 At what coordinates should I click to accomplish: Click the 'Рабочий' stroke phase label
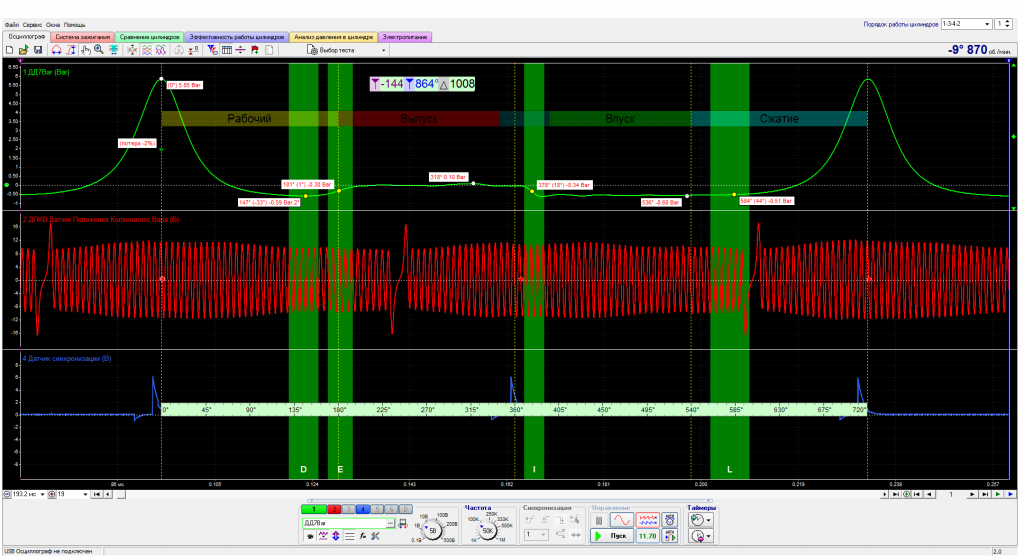pyautogui.click(x=249, y=118)
